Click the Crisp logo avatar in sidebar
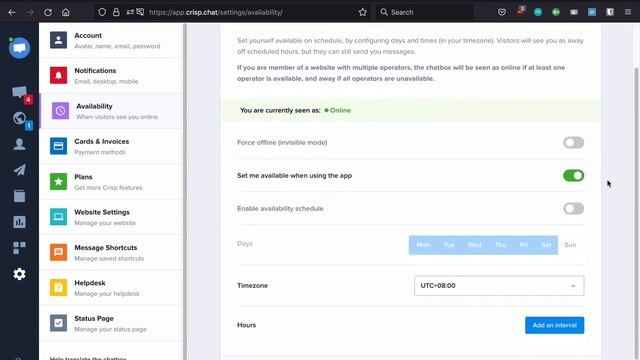The width and height of the screenshot is (640, 360). coord(19,48)
